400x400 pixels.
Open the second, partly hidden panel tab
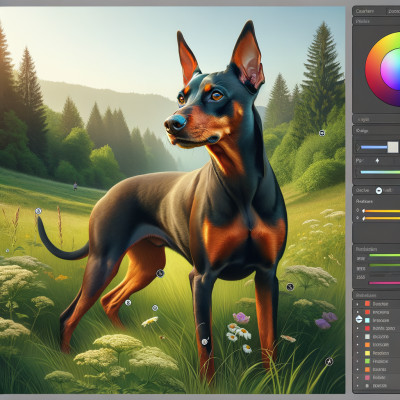click(x=393, y=11)
